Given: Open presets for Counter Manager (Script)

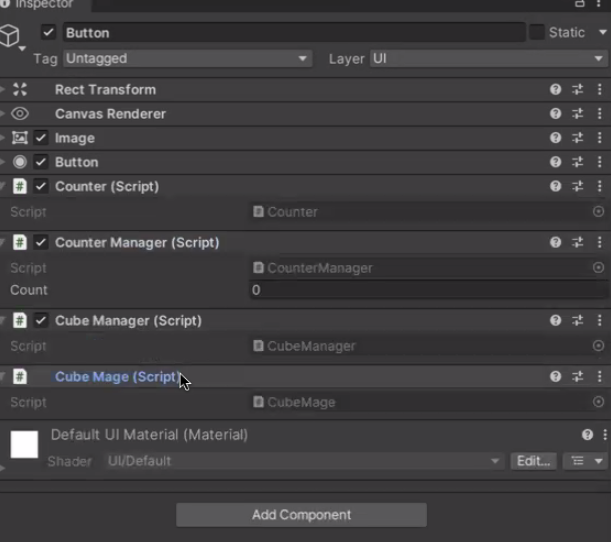Looking at the screenshot, I should tap(577, 242).
